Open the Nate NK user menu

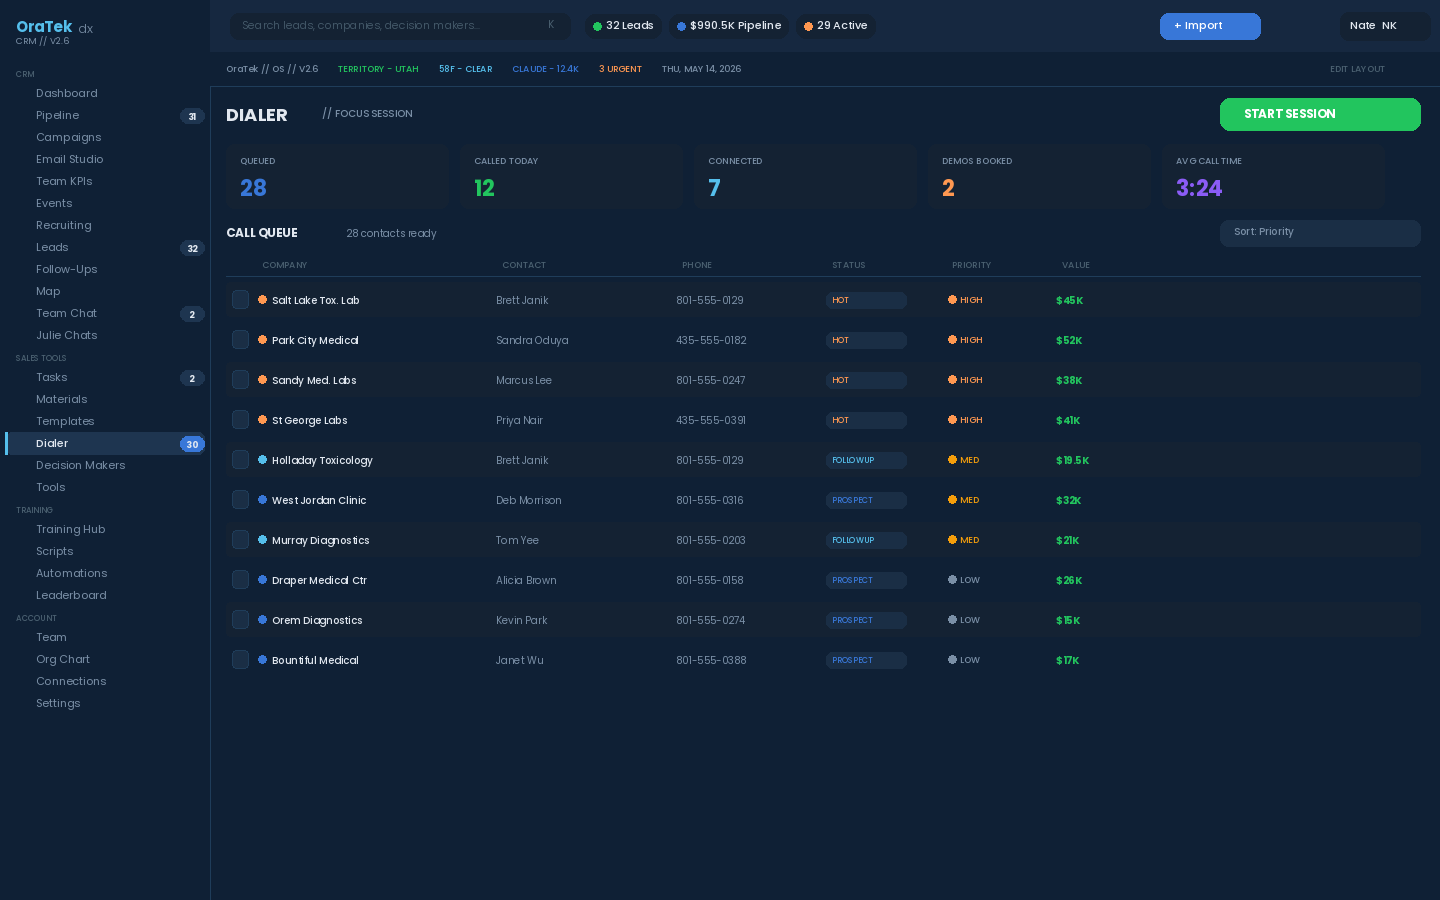[x=1385, y=26]
